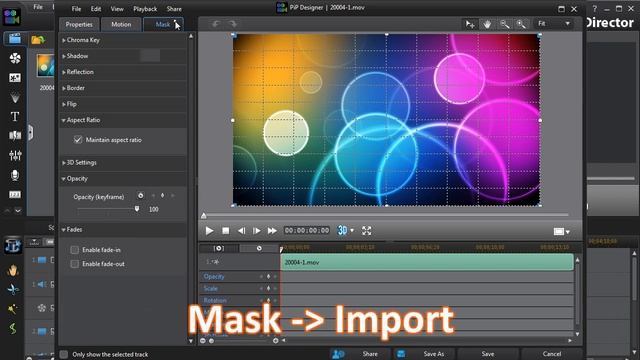
Task: Step to the previous frame
Action: click(x=242, y=231)
